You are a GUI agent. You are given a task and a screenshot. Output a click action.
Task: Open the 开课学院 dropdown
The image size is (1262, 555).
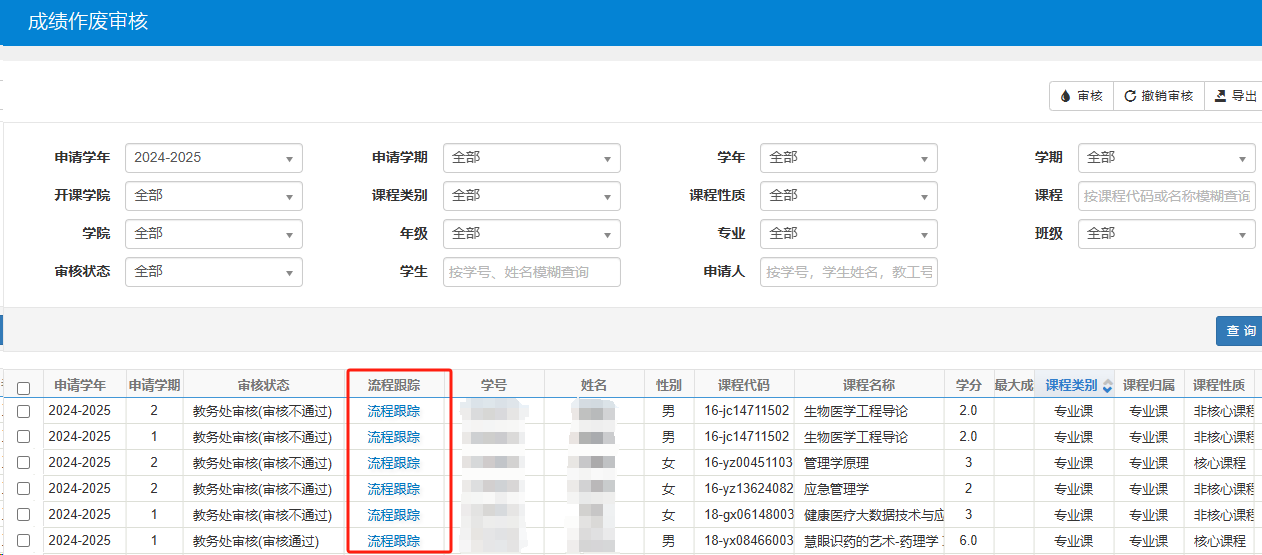point(213,196)
